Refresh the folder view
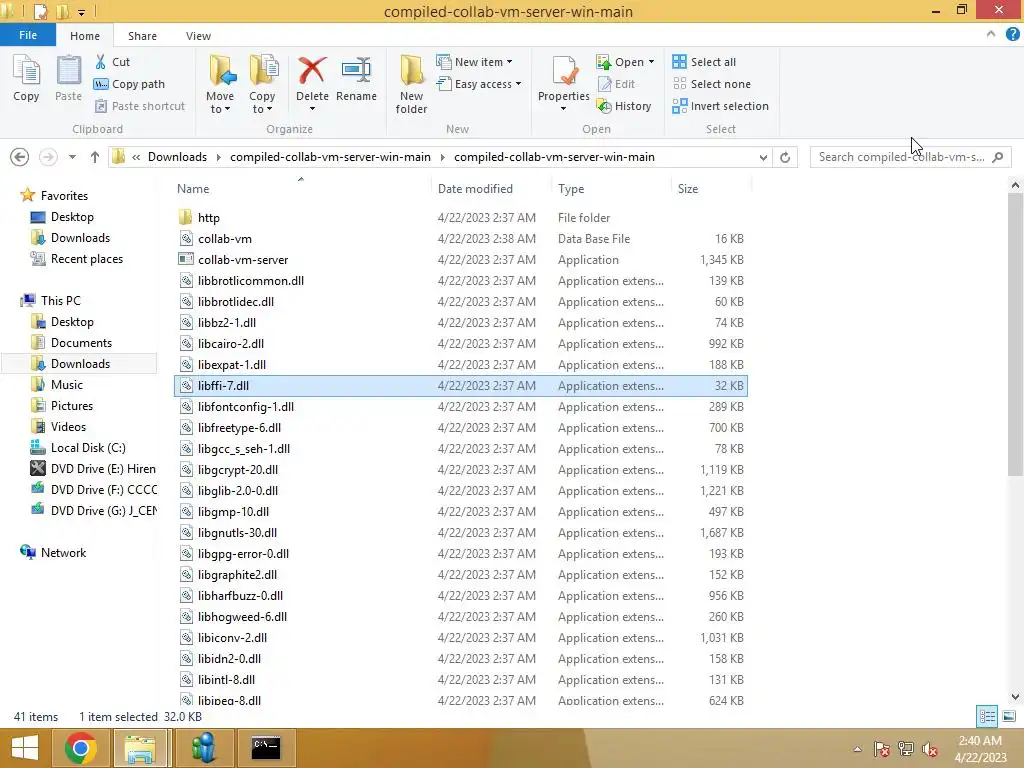The image size is (1024, 768). coord(785,157)
